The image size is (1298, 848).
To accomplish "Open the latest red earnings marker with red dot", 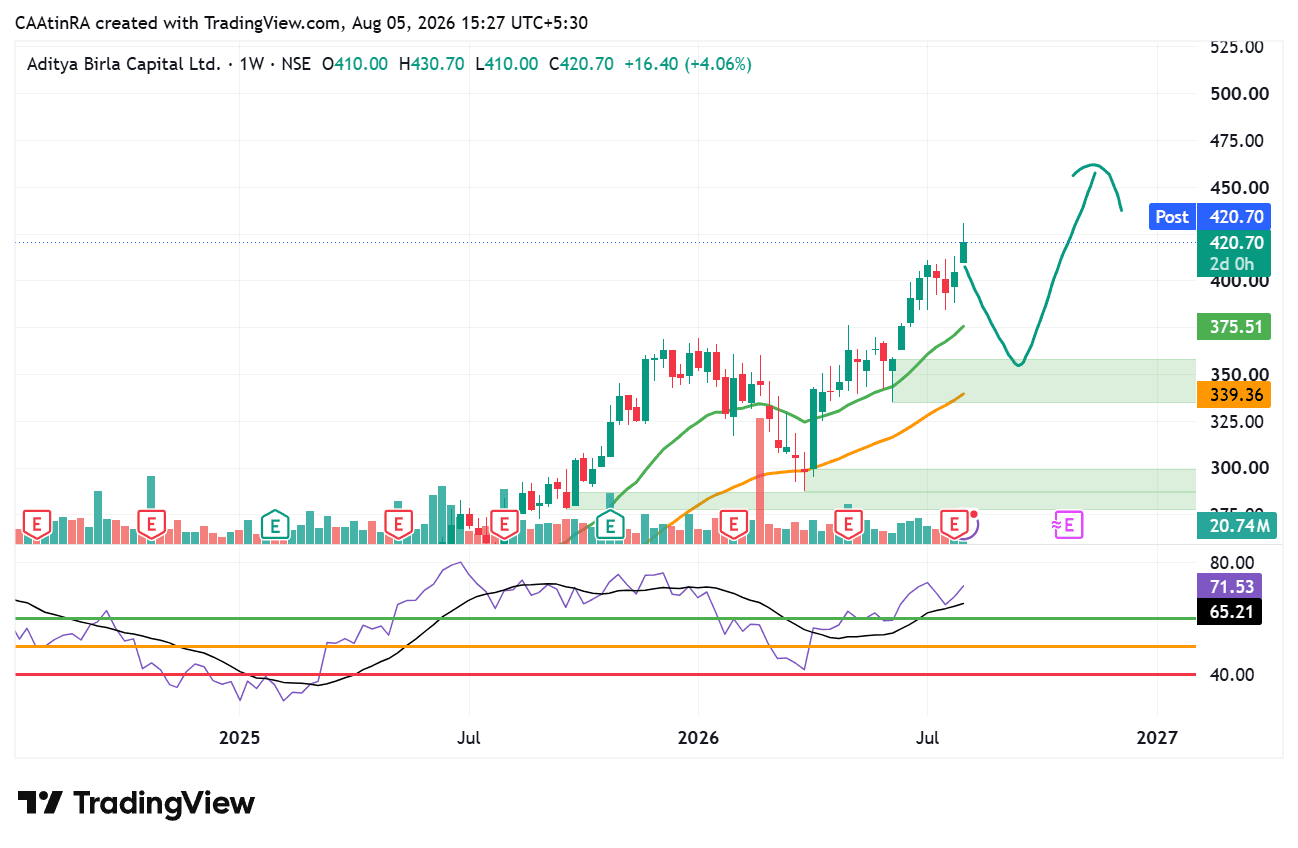I will tap(956, 523).
